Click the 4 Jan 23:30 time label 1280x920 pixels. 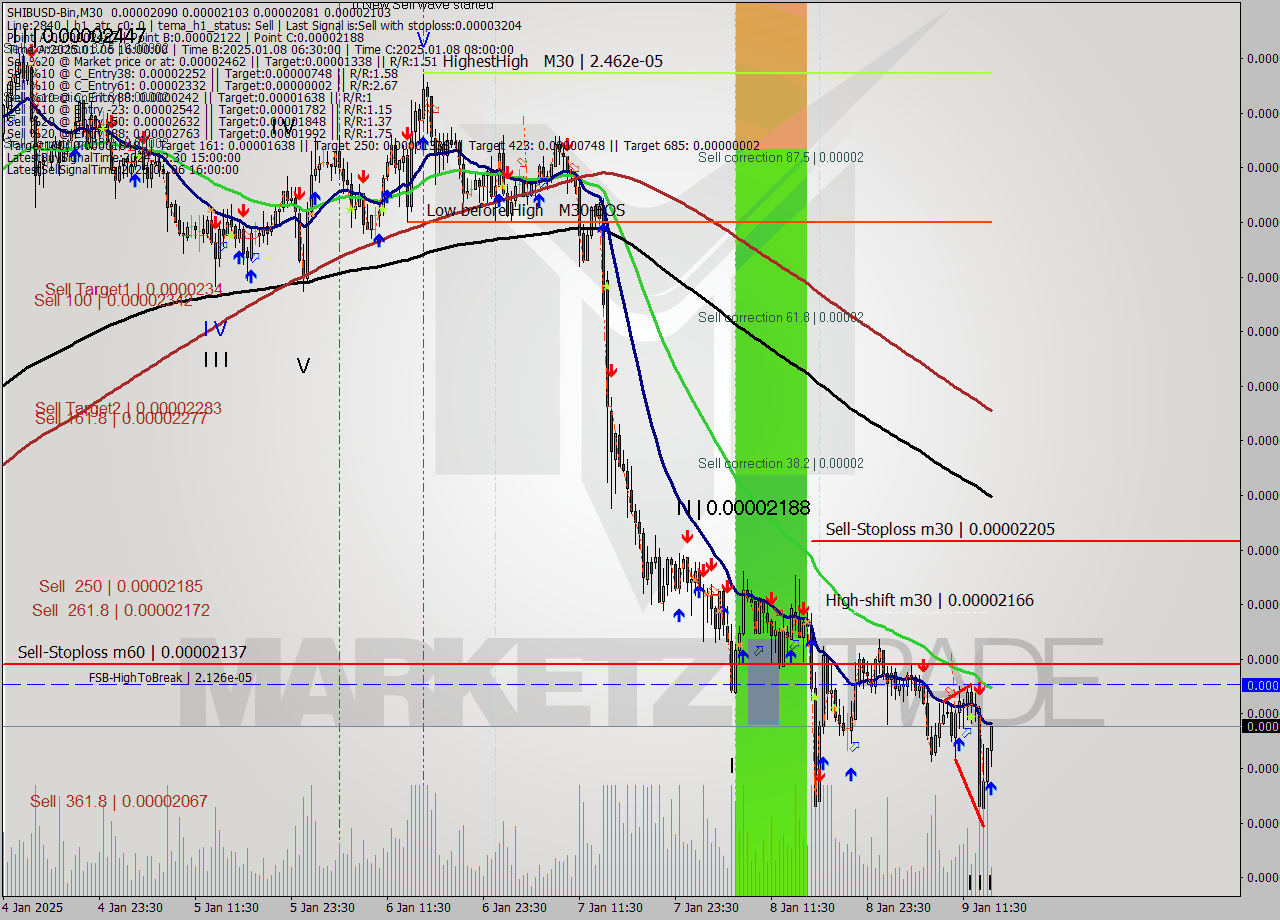point(131,908)
